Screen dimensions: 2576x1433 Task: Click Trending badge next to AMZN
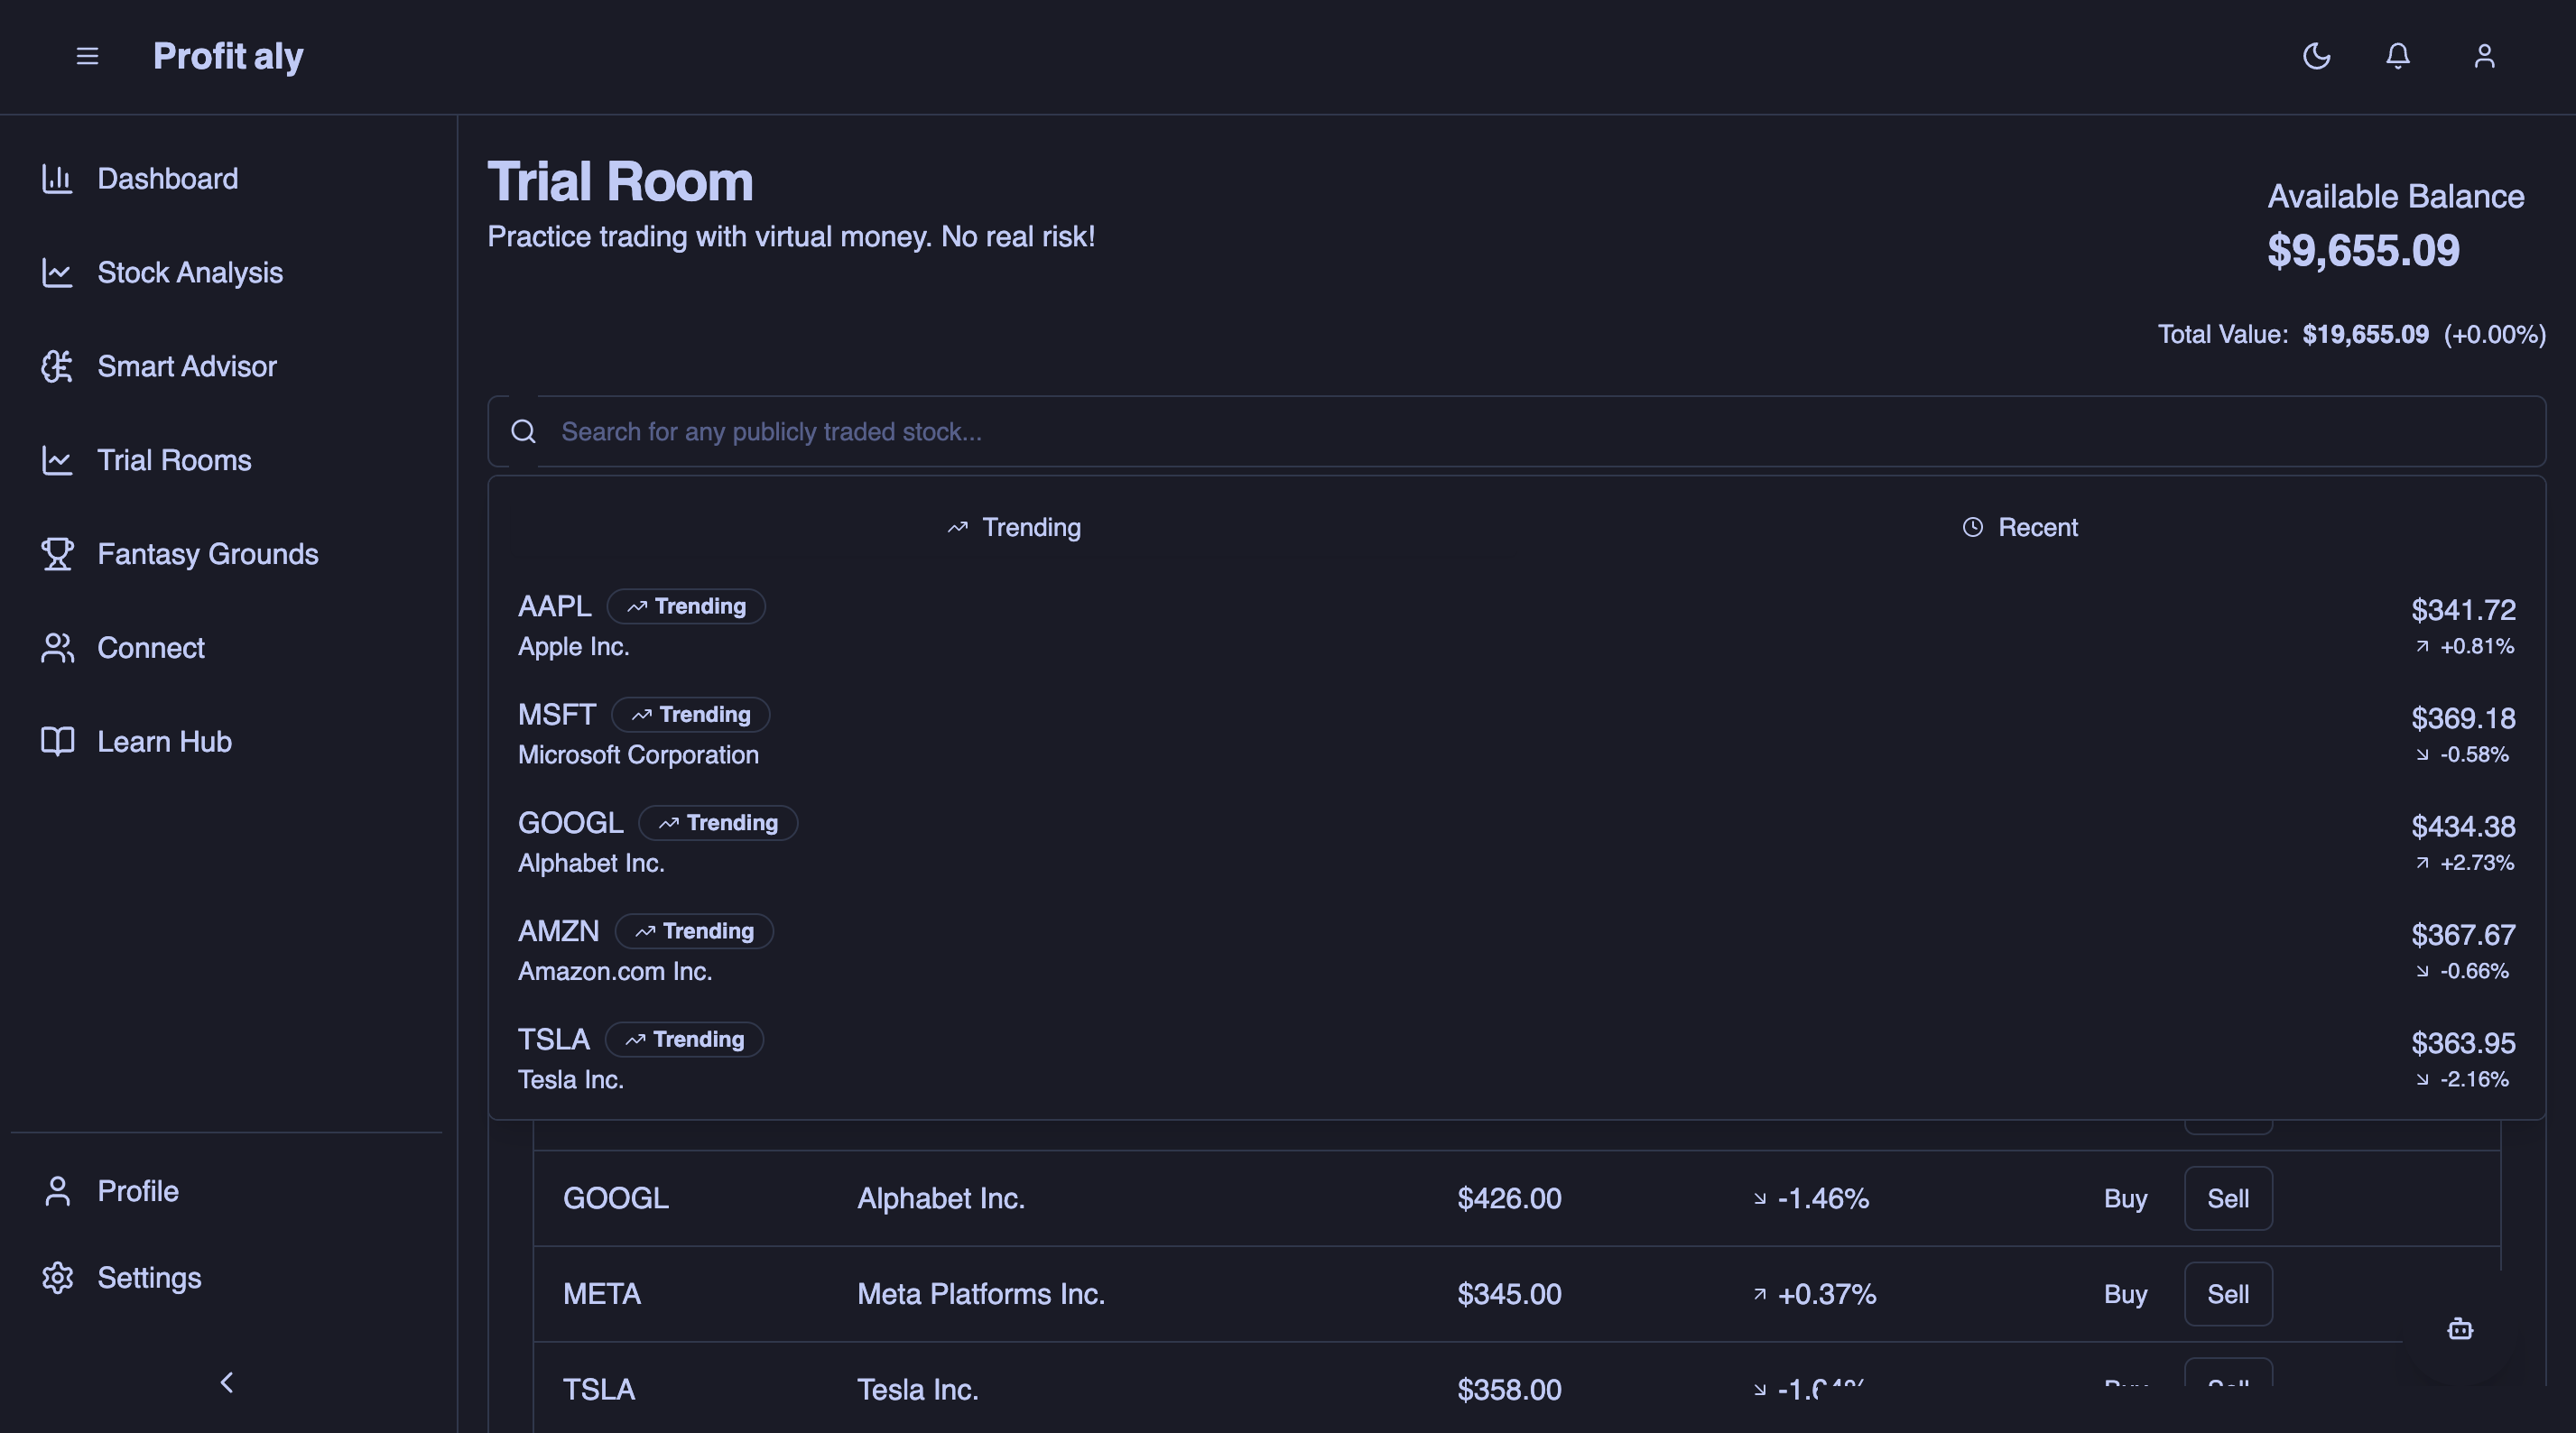pyautogui.click(x=694, y=931)
